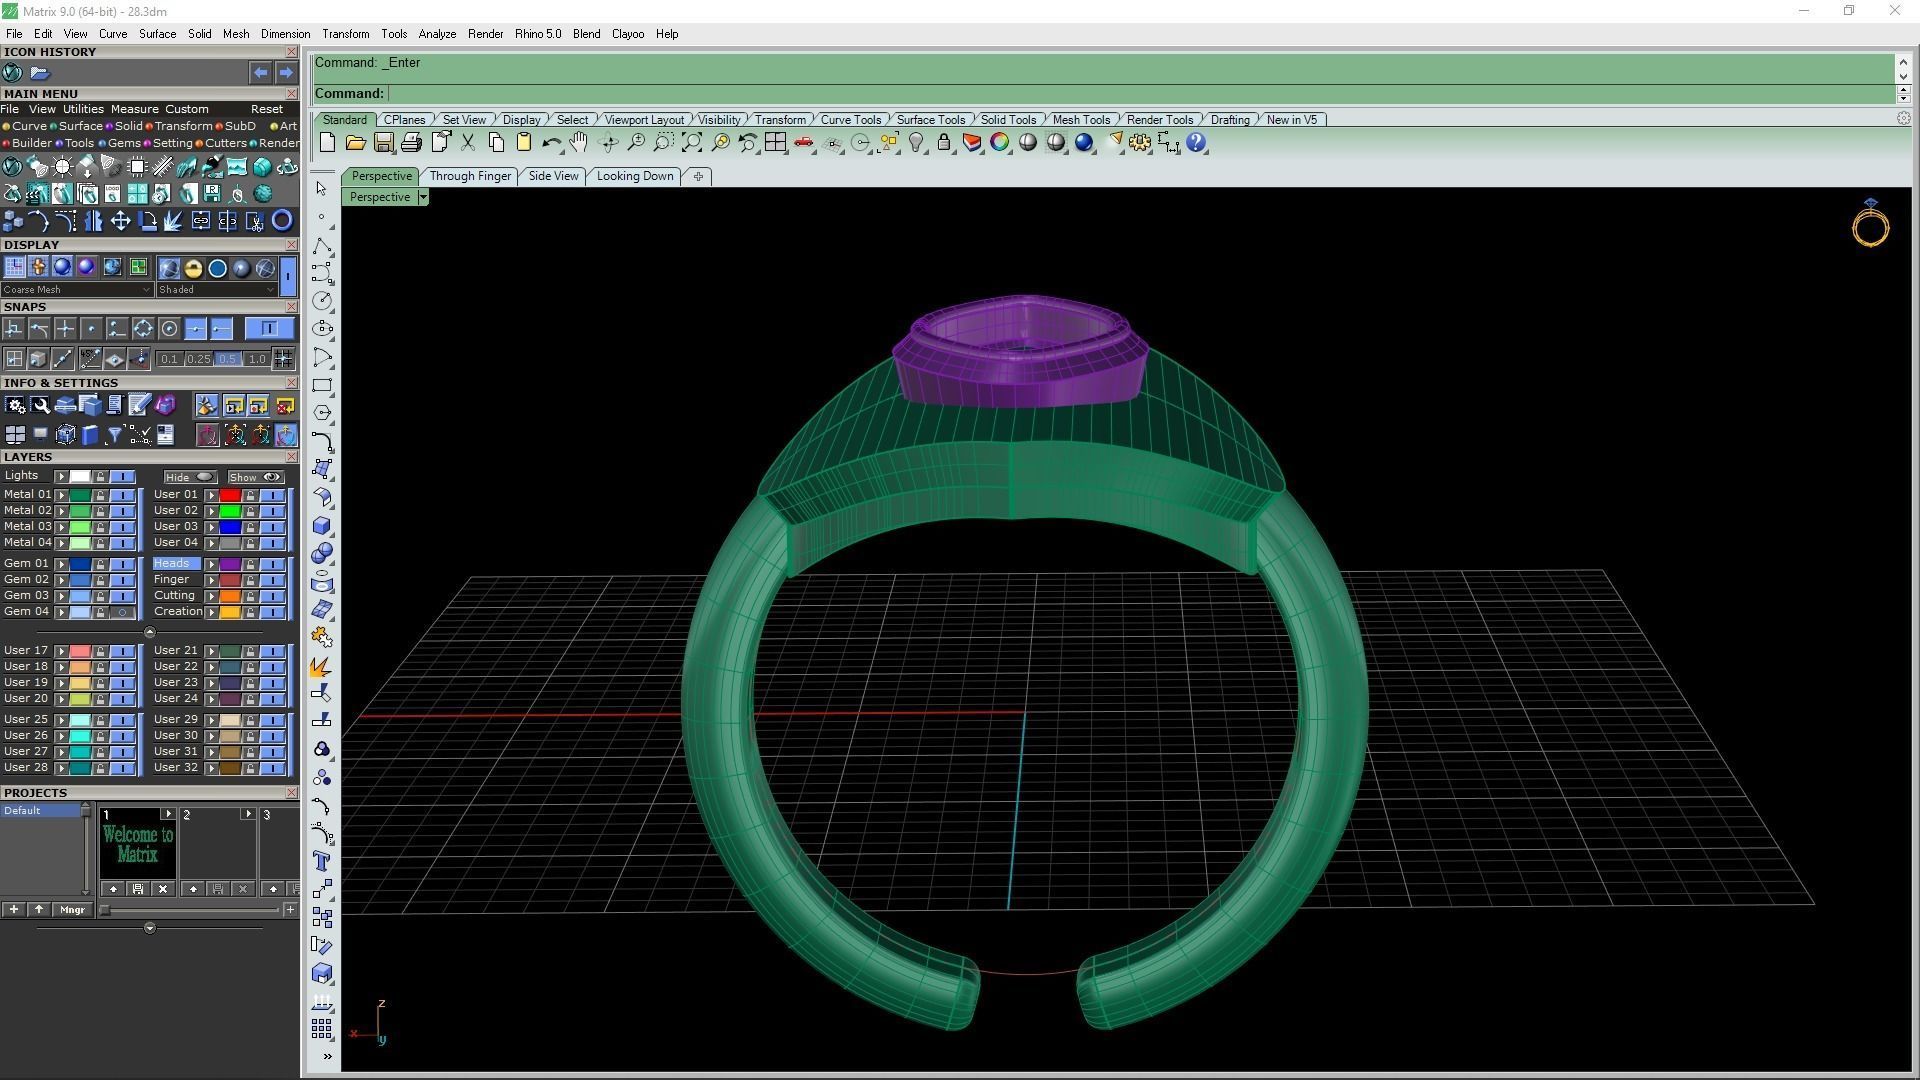1920x1080 pixels.
Task: Select the Box solid tool in side toolbar
Action: 322,525
